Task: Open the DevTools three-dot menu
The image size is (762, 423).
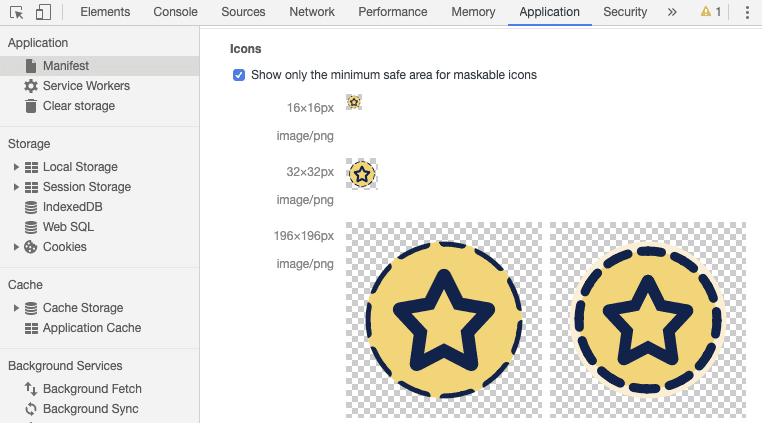Action: tap(747, 12)
